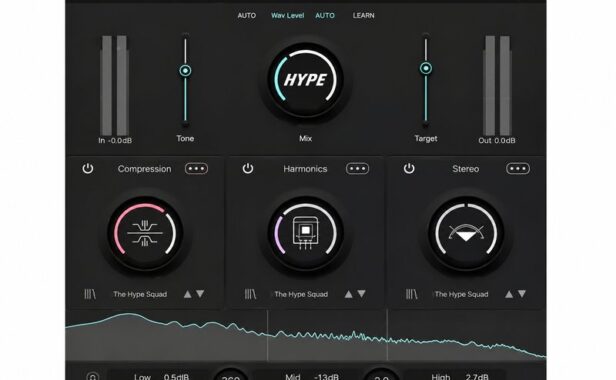Click the Out 0.0dB readout
This screenshot has height=380, width=616.
pyautogui.click(x=497, y=141)
